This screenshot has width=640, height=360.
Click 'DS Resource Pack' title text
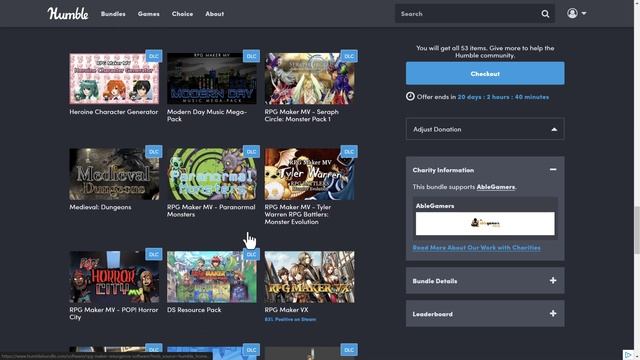[x=194, y=310]
